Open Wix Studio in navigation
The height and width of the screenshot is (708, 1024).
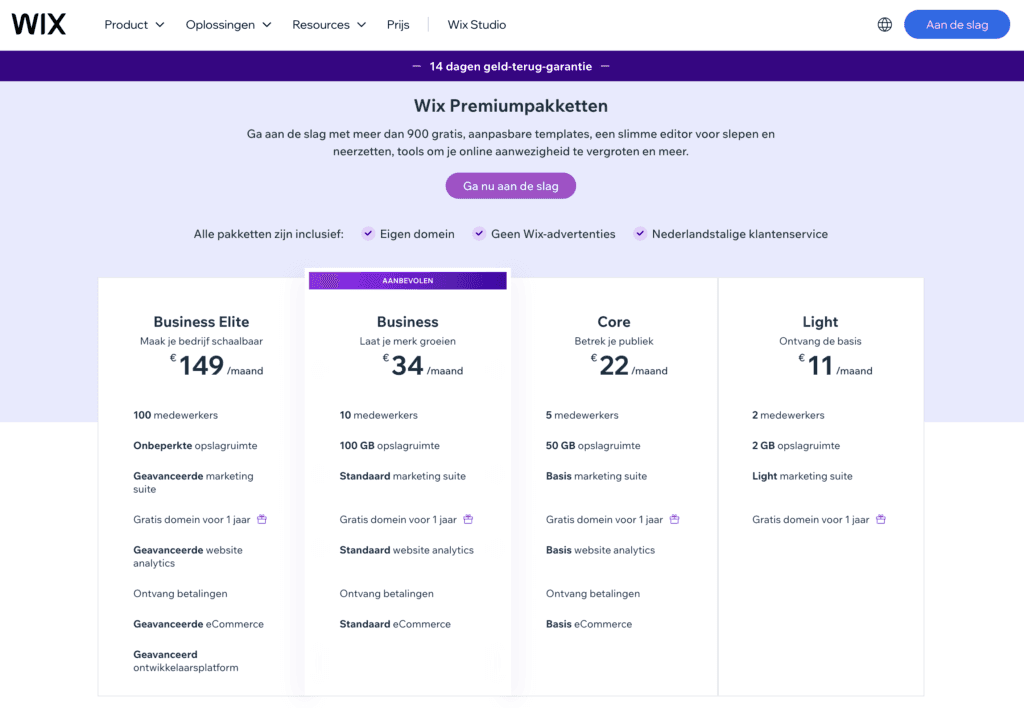pyautogui.click(x=477, y=25)
